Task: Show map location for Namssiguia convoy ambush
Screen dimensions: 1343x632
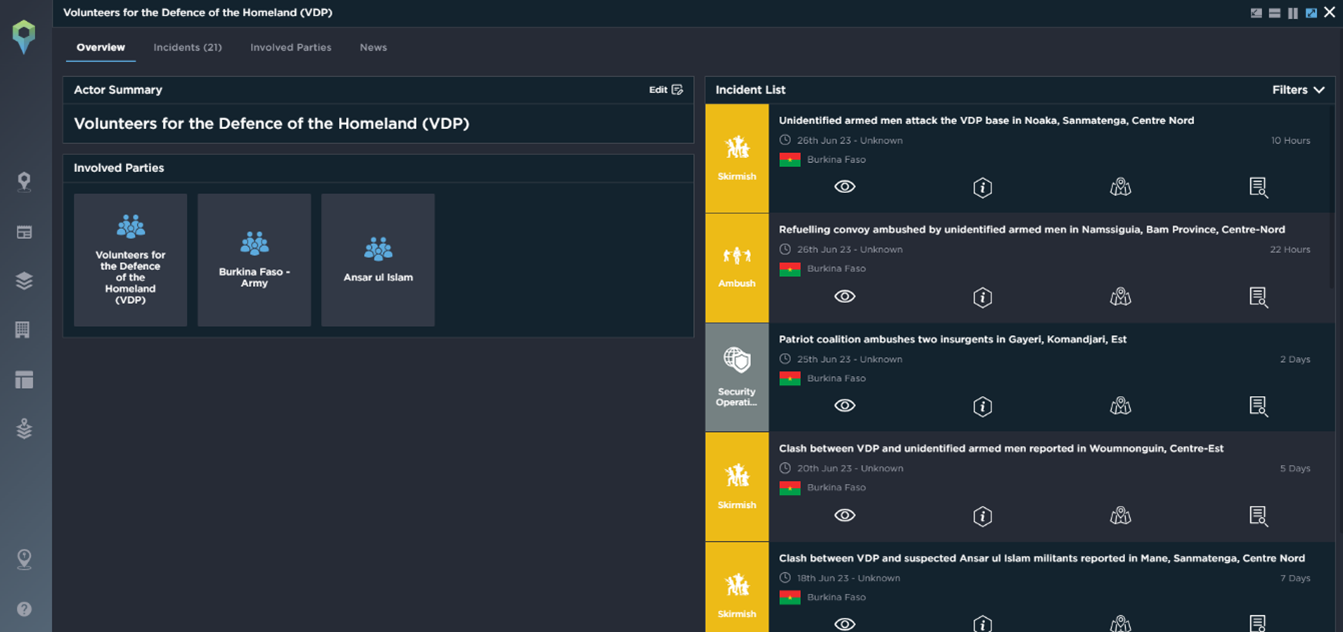Action: [1120, 296]
